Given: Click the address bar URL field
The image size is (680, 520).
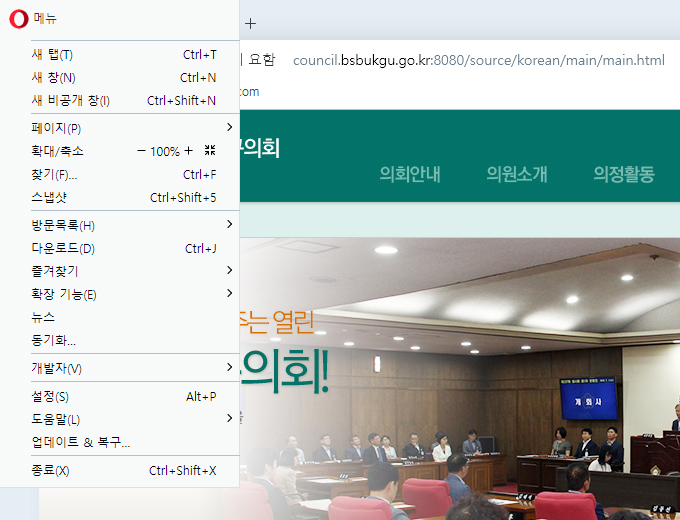Looking at the screenshot, I should (479, 60).
